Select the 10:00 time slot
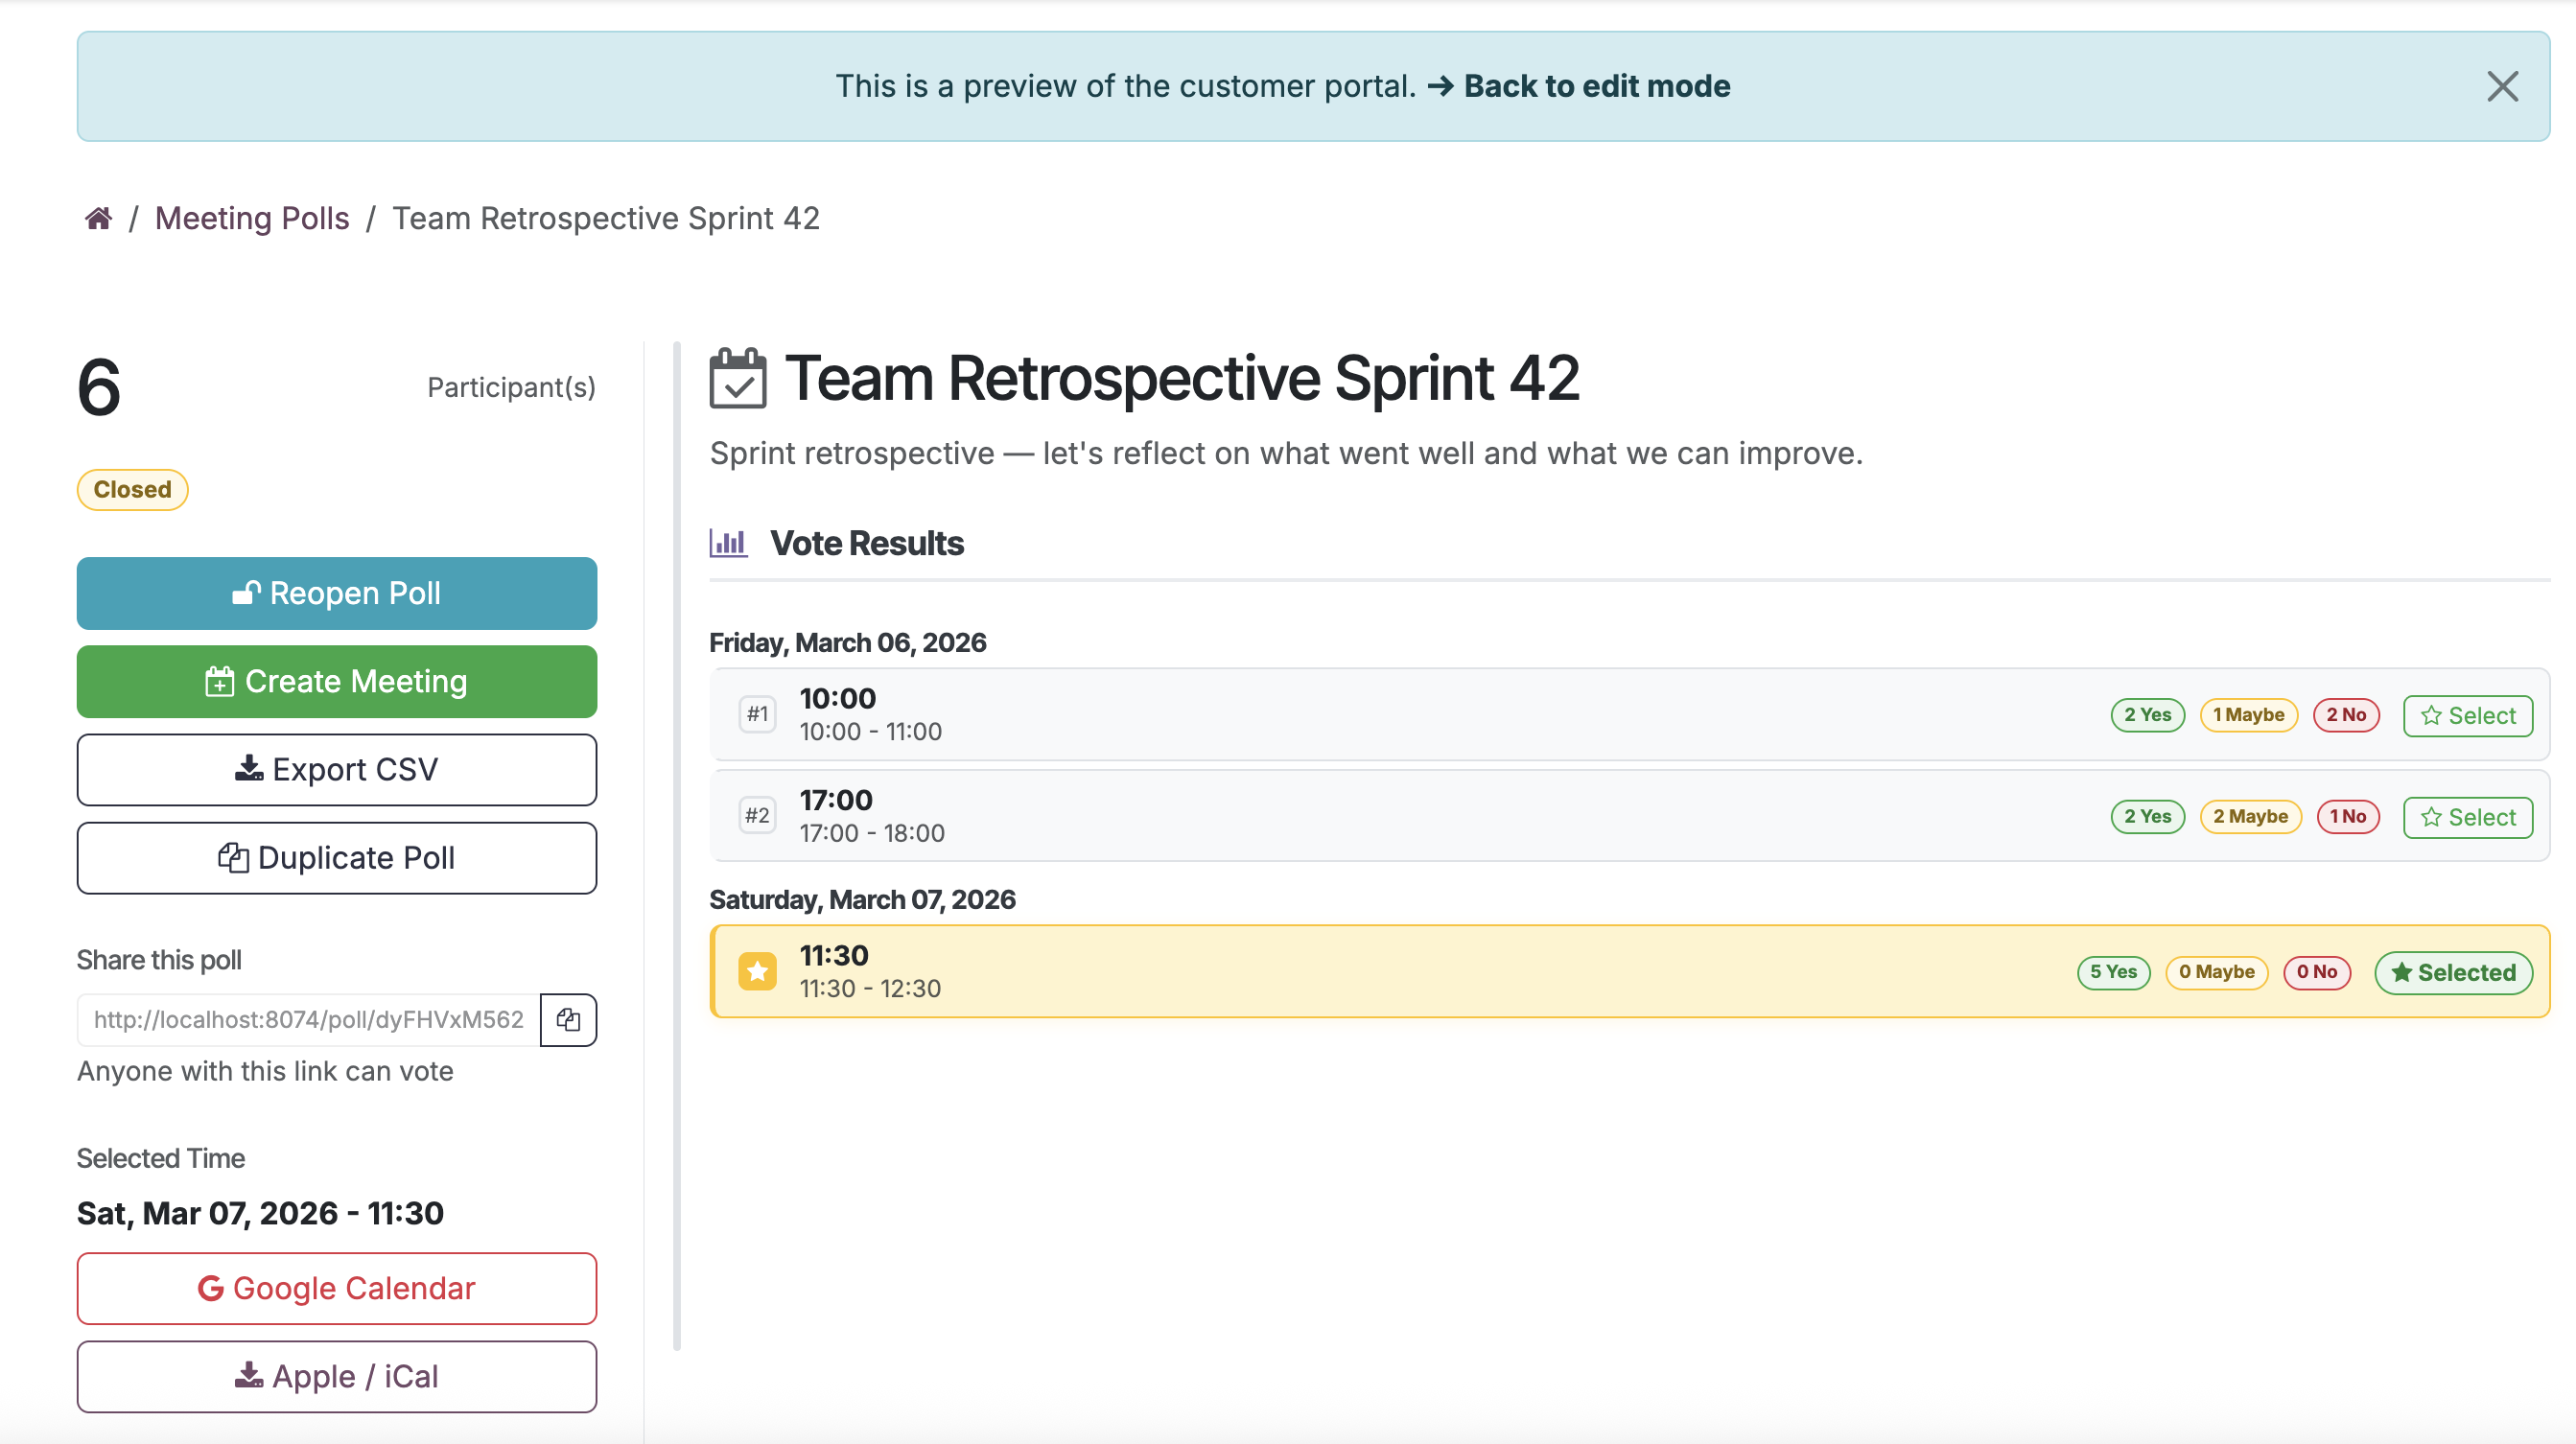 coord(2467,715)
